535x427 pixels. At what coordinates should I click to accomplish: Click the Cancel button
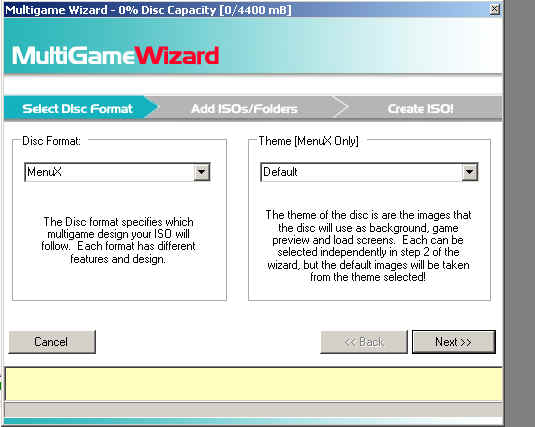[x=52, y=342]
